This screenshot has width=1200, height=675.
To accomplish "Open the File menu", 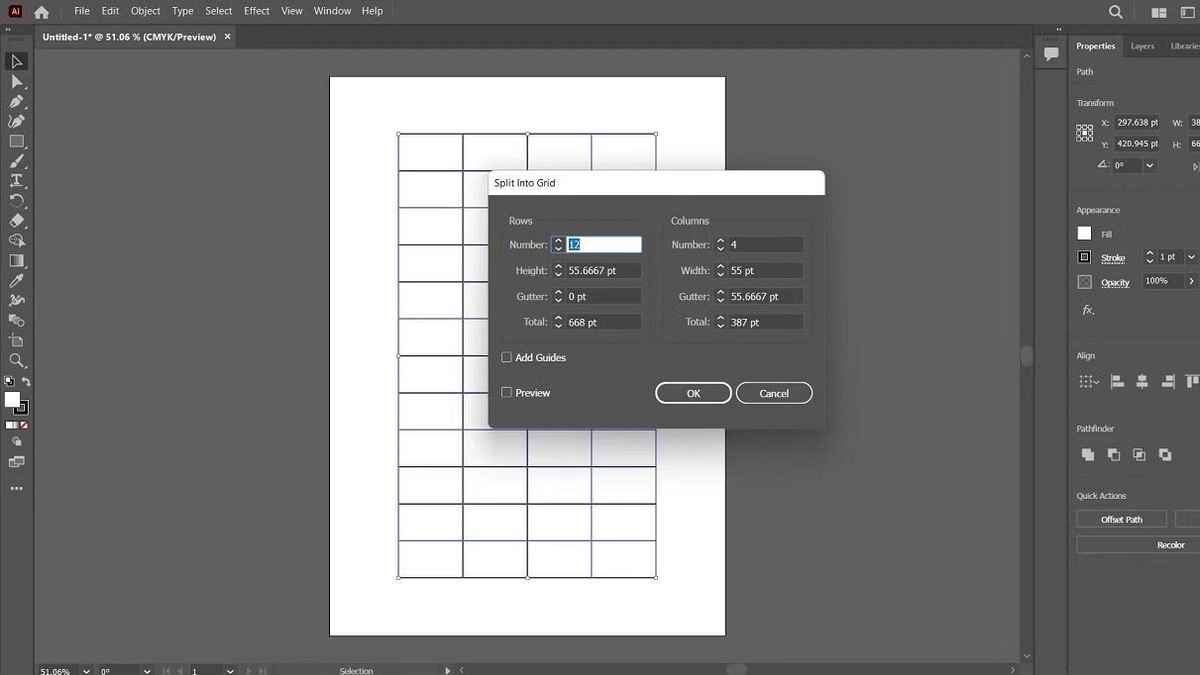I will [x=82, y=11].
